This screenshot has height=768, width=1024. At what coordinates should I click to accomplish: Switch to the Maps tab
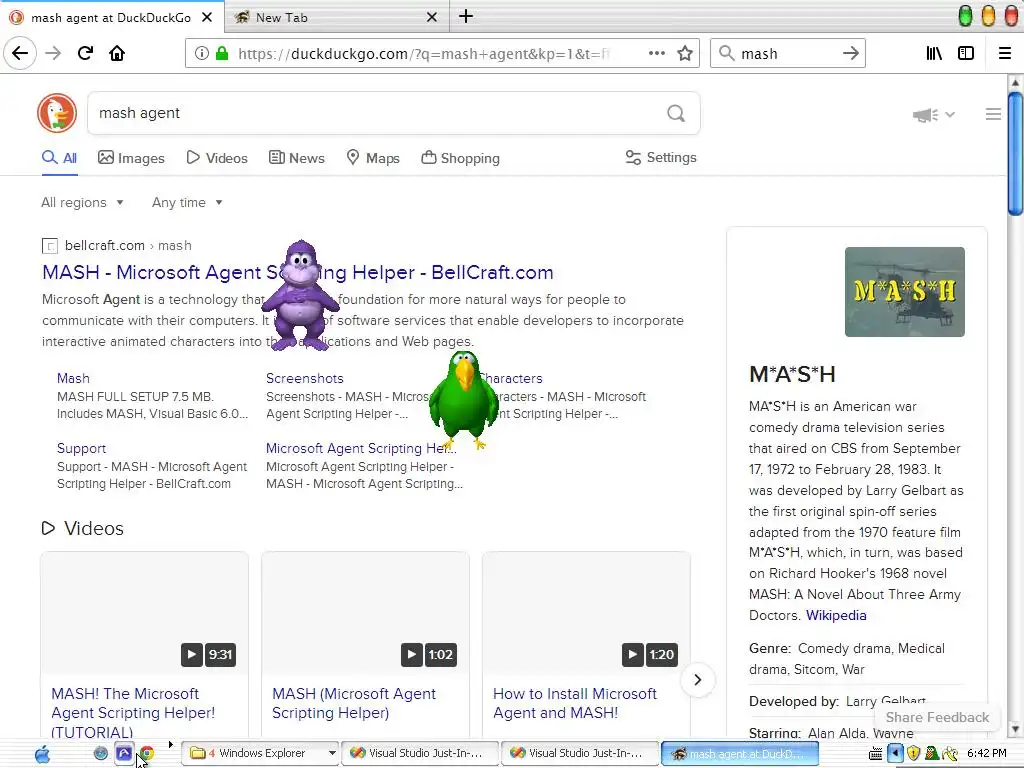pyautogui.click(x=373, y=158)
